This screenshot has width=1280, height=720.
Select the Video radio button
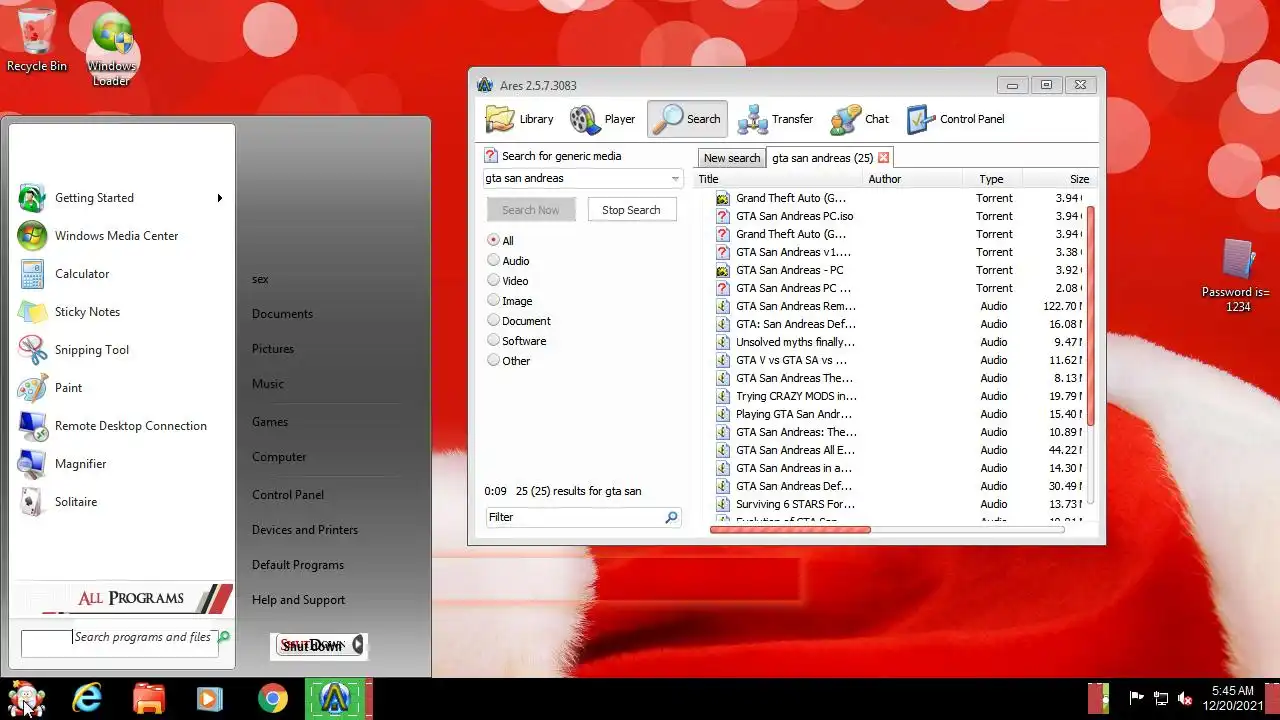point(493,280)
